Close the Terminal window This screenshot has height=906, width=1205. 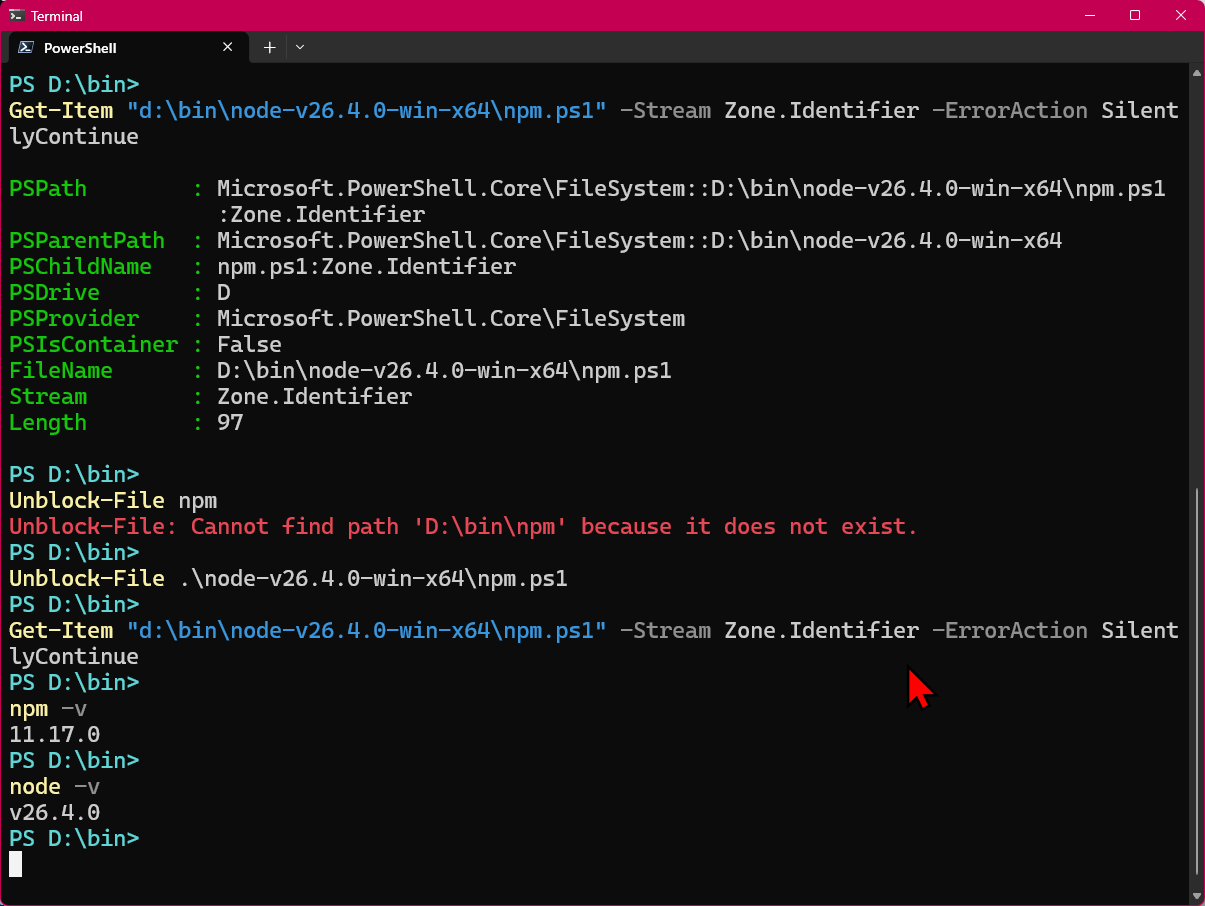1181,15
